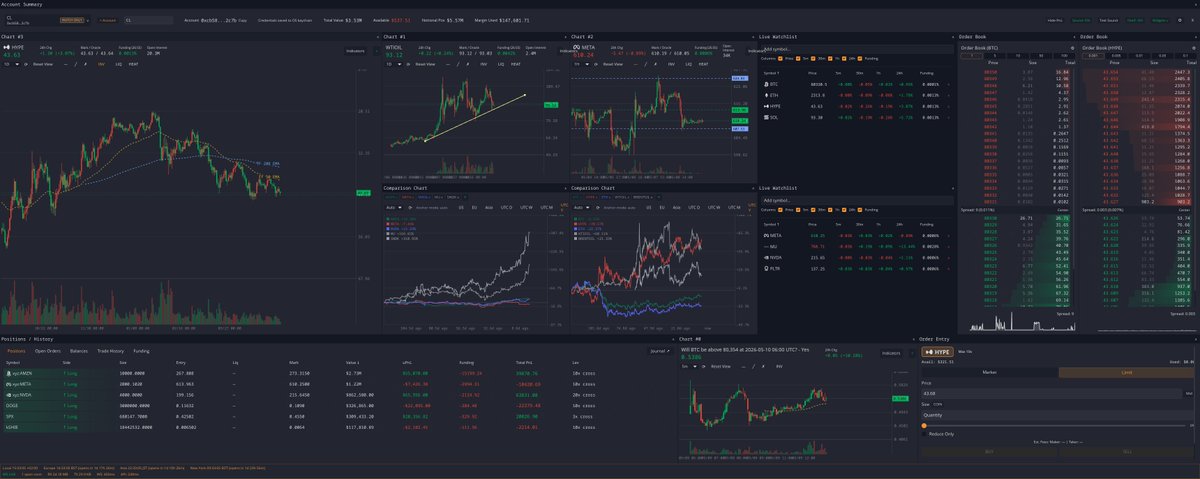1200x479 pixels.
Task: Toggle Price column checkbox in top Live Watchlist
Action: (x=779, y=58)
